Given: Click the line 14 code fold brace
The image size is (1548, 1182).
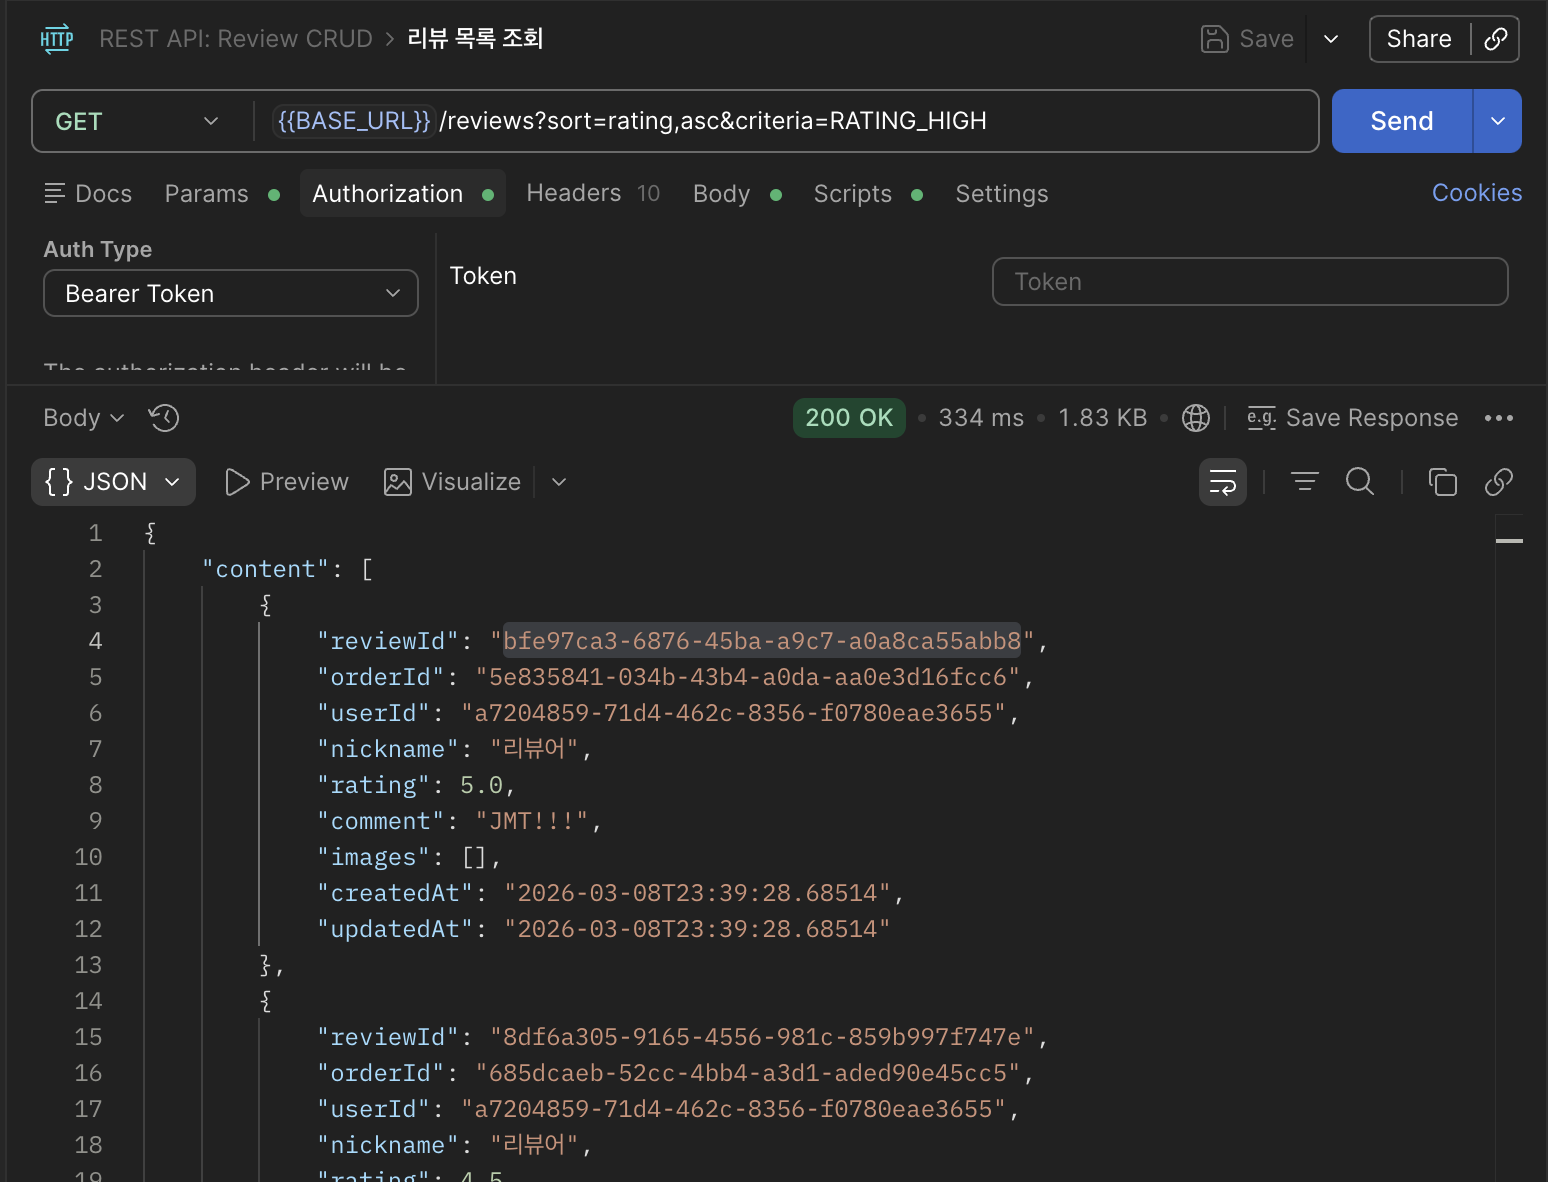Looking at the screenshot, I should click(x=265, y=1001).
